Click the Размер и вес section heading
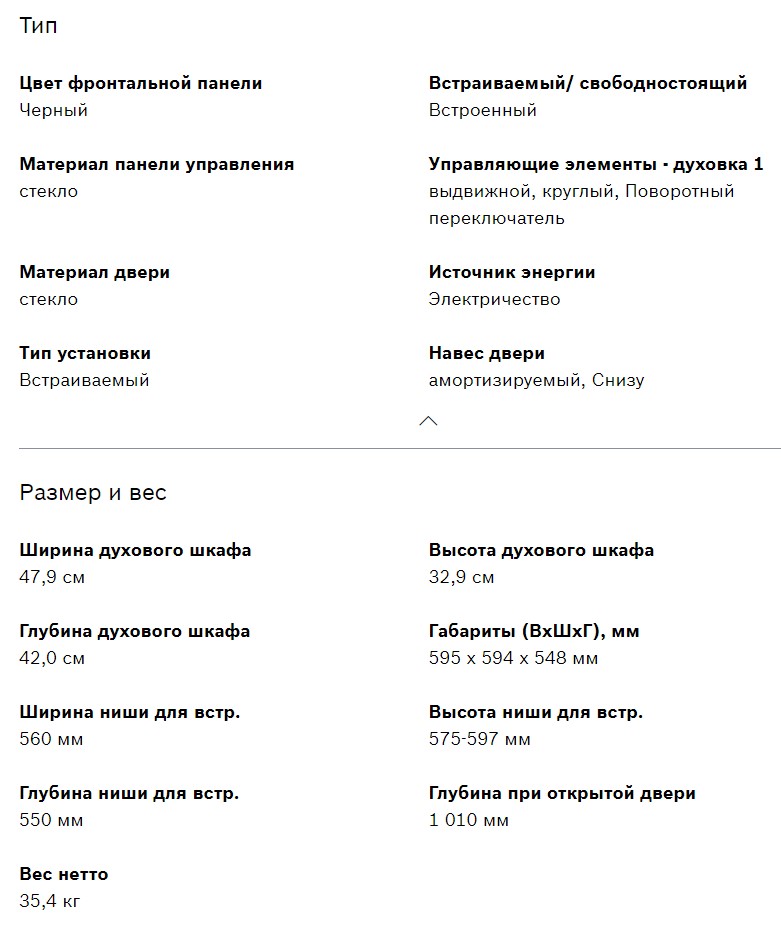The height and width of the screenshot is (926, 781). click(93, 493)
